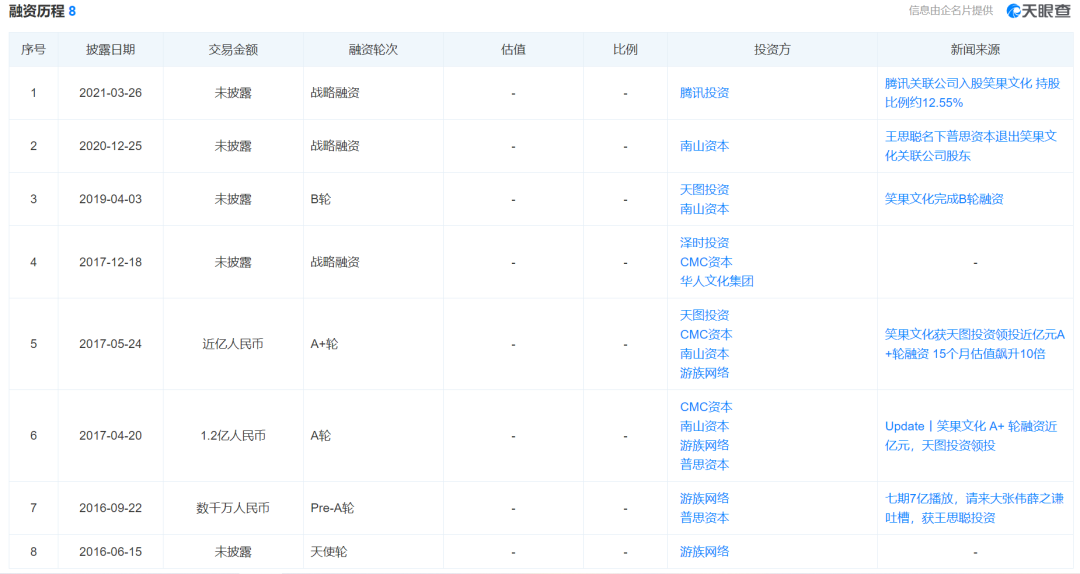Image resolution: width=1080 pixels, height=574 pixels.
Task: Click 天图投资 in the B轮 row
Action: click(x=704, y=190)
